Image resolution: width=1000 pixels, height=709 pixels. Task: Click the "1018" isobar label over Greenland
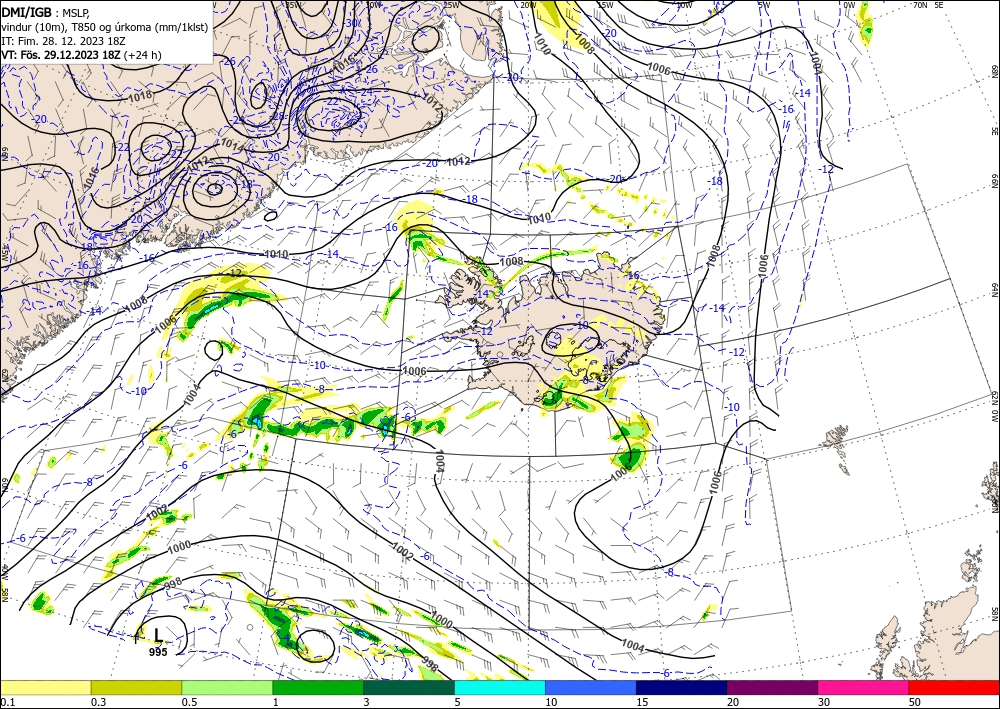click(x=140, y=96)
